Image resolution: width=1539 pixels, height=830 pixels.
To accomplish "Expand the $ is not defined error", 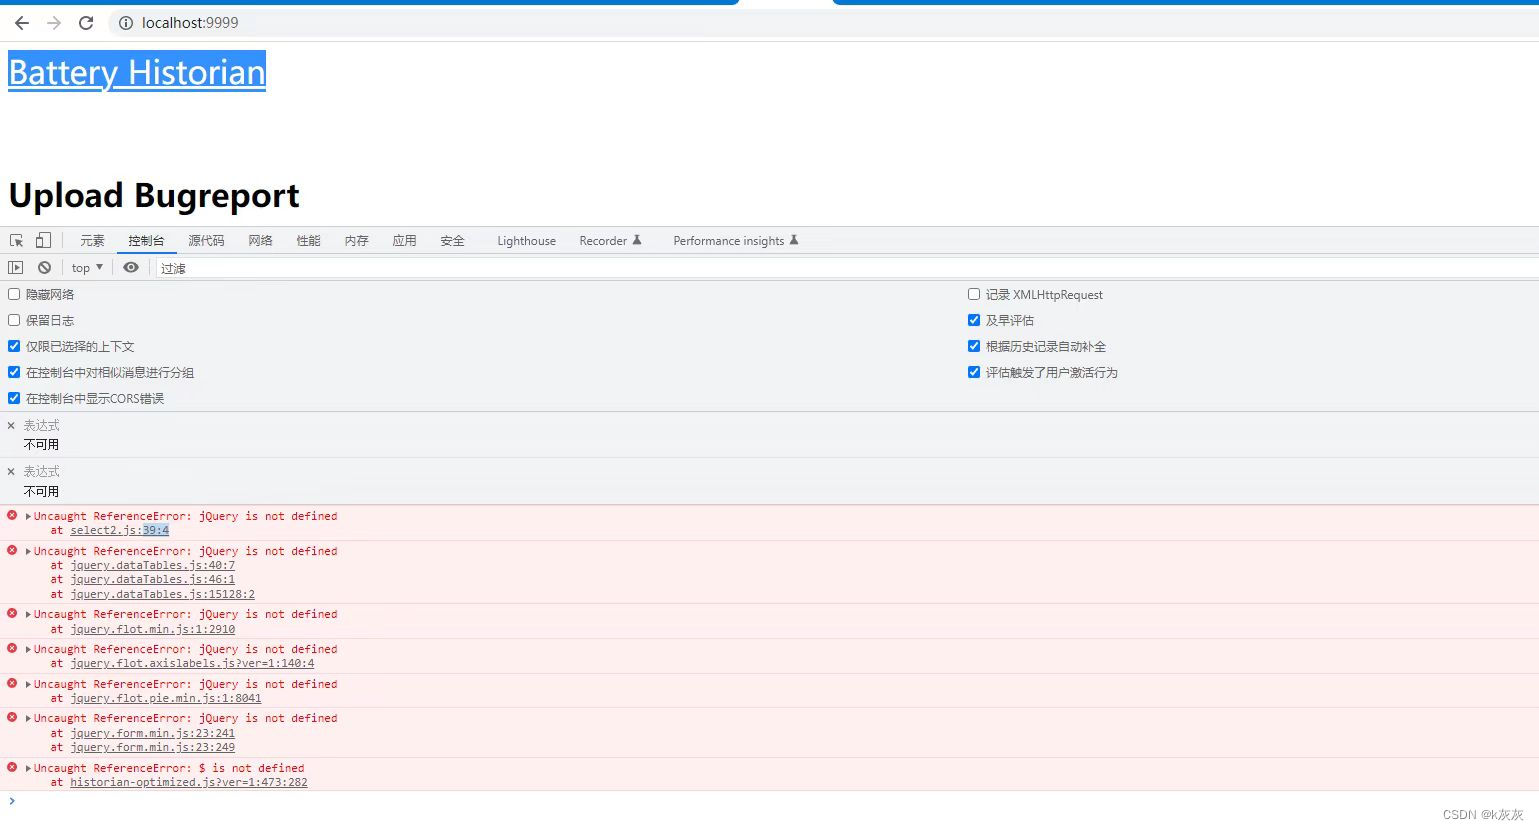I will (28, 767).
